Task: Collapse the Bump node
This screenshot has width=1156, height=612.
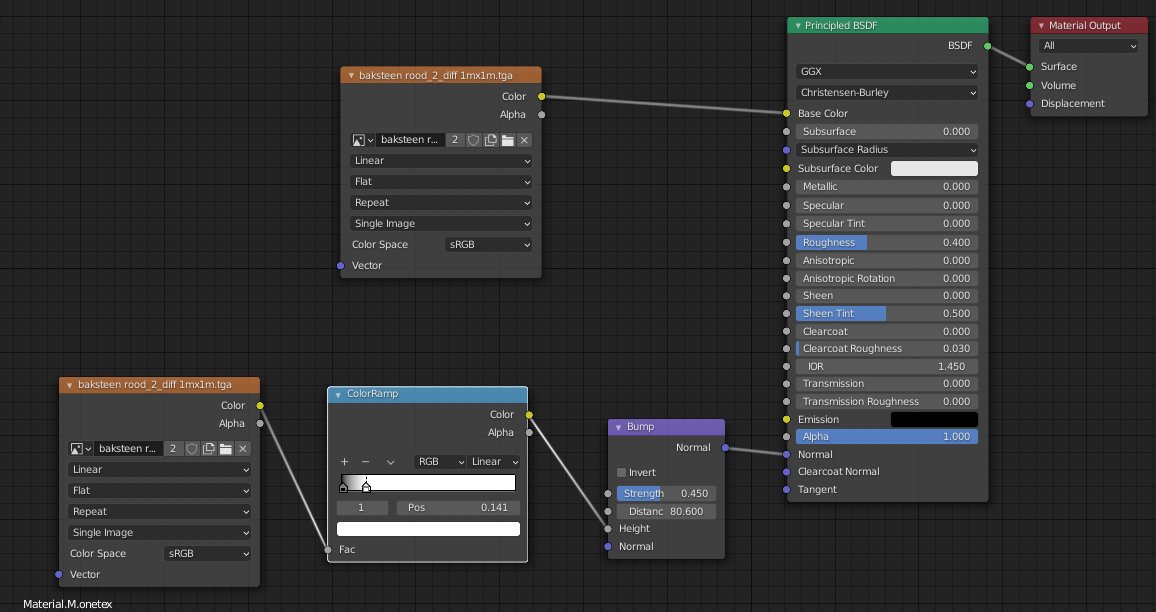Action: [x=618, y=427]
